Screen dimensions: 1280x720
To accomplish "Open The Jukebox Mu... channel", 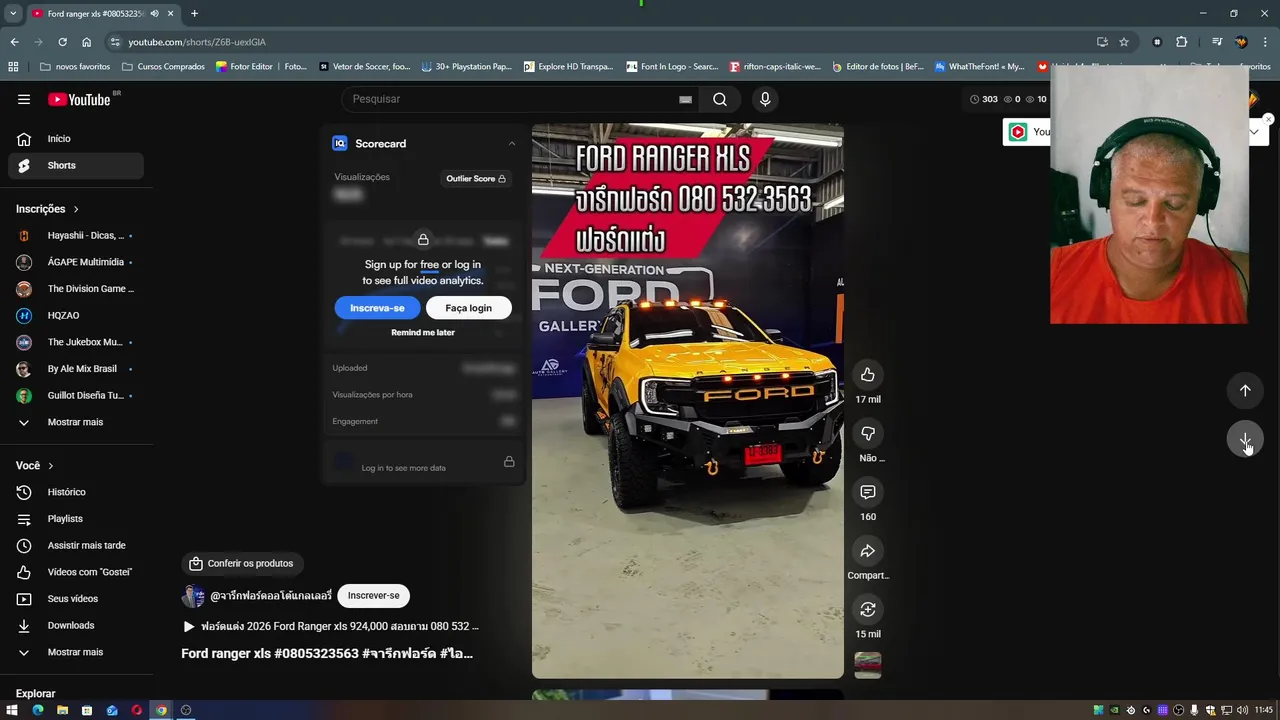I will tap(76, 342).
